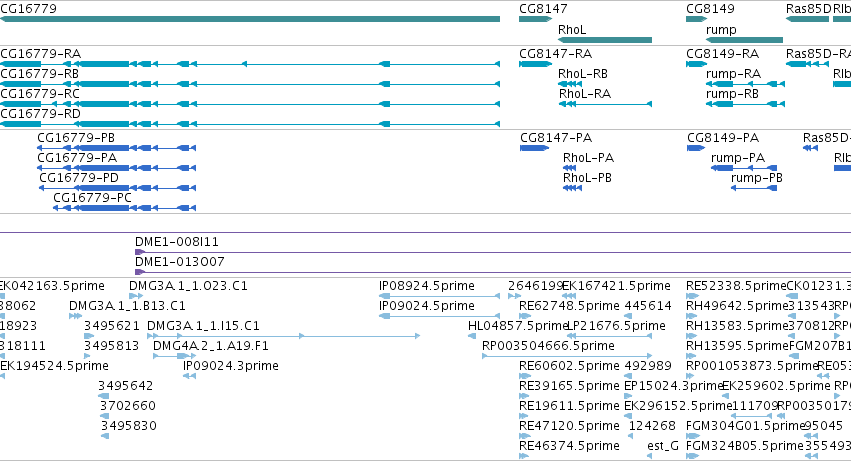Image resolution: width=851 pixels, height=461 pixels.
Task: Click EST RE46374.5prime
Action: [x=524, y=456]
